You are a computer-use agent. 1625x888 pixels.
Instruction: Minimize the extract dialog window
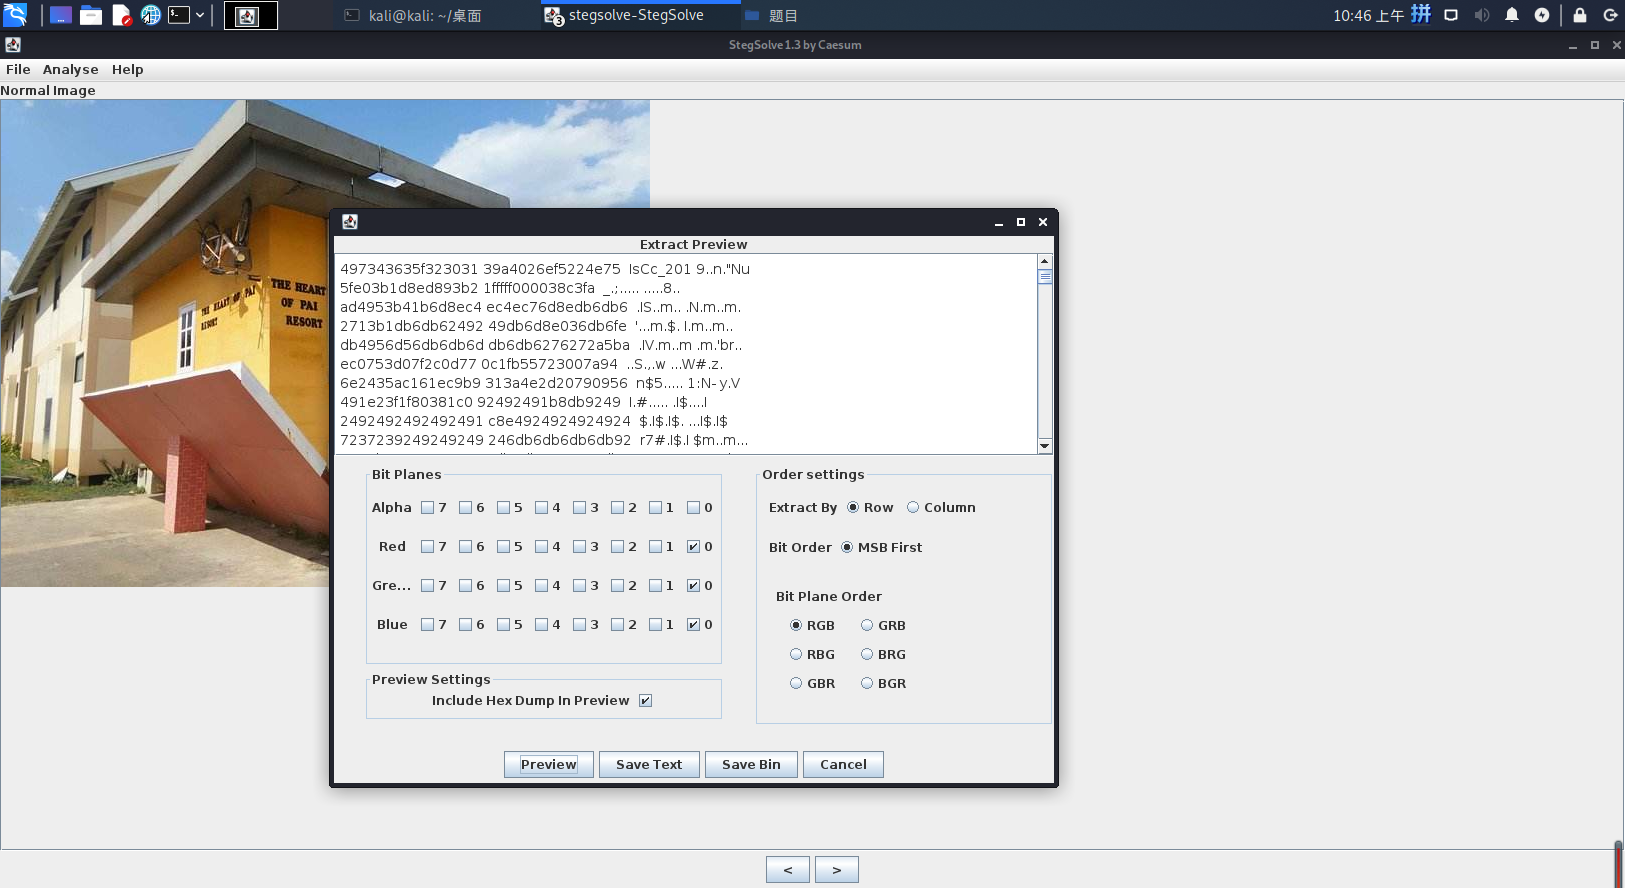999,222
